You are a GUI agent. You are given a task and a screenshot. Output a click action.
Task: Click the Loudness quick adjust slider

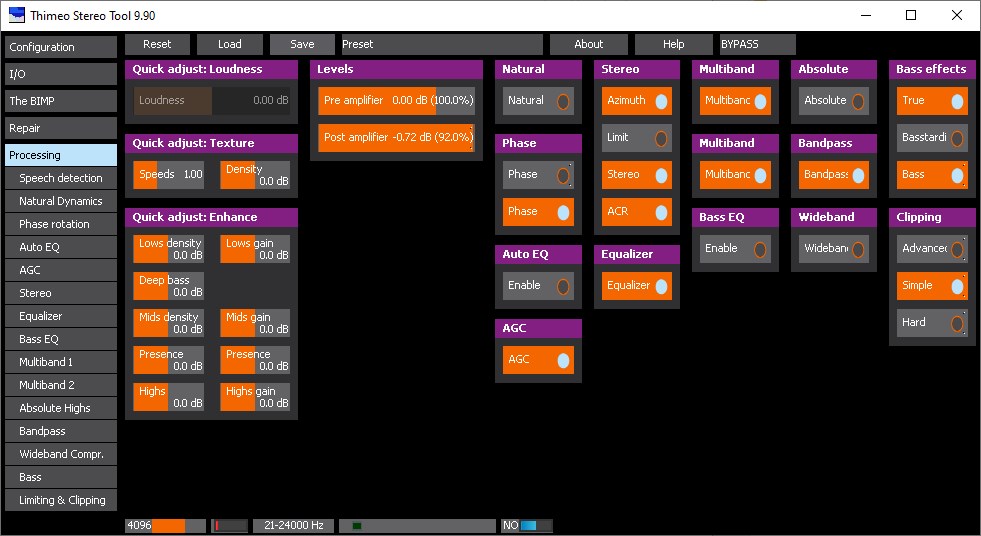coord(212,101)
